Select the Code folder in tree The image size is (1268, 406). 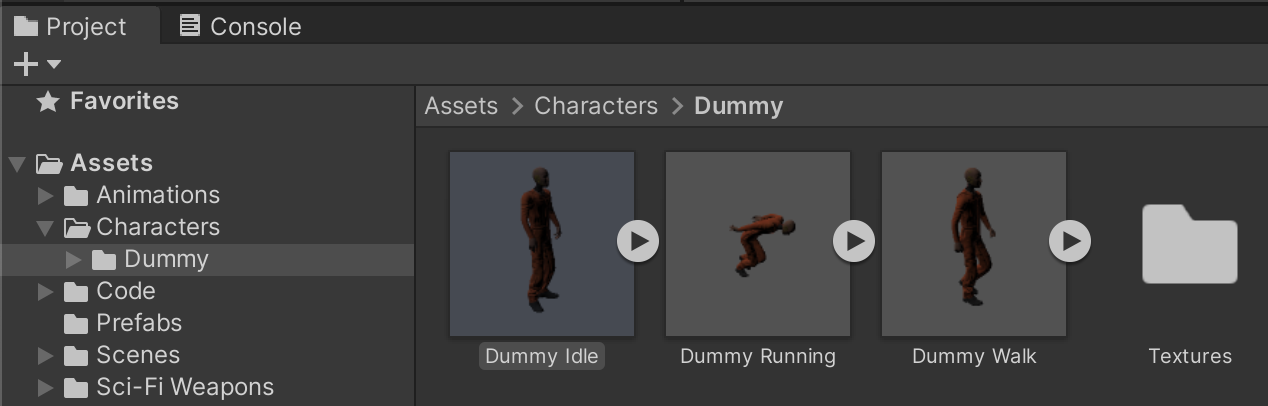click(x=125, y=291)
